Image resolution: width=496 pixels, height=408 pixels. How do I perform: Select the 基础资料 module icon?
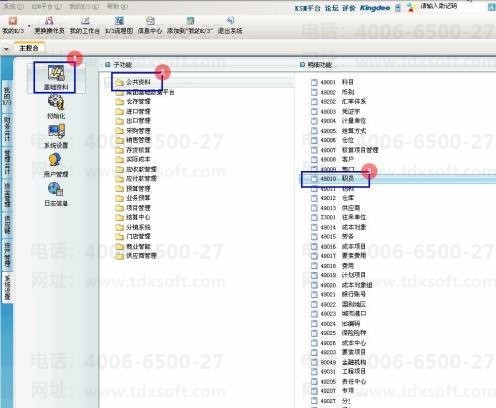point(56,78)
